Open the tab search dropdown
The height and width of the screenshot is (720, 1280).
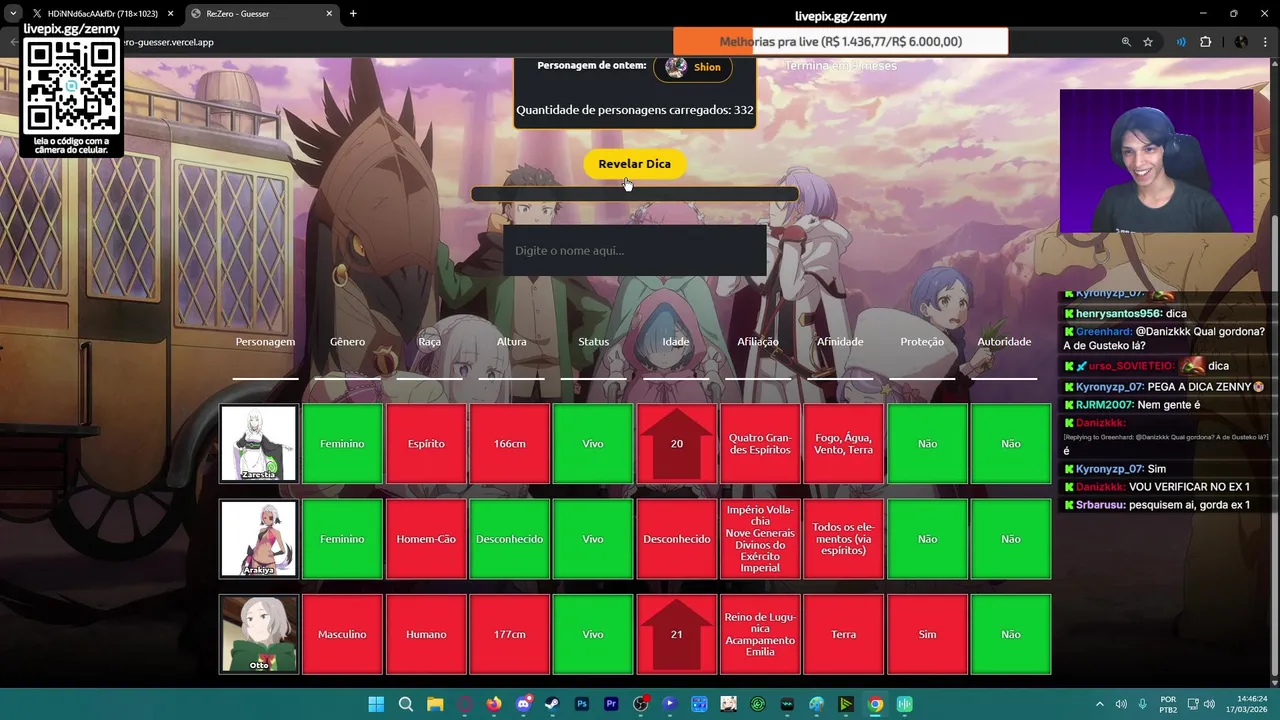pos(12,14)
